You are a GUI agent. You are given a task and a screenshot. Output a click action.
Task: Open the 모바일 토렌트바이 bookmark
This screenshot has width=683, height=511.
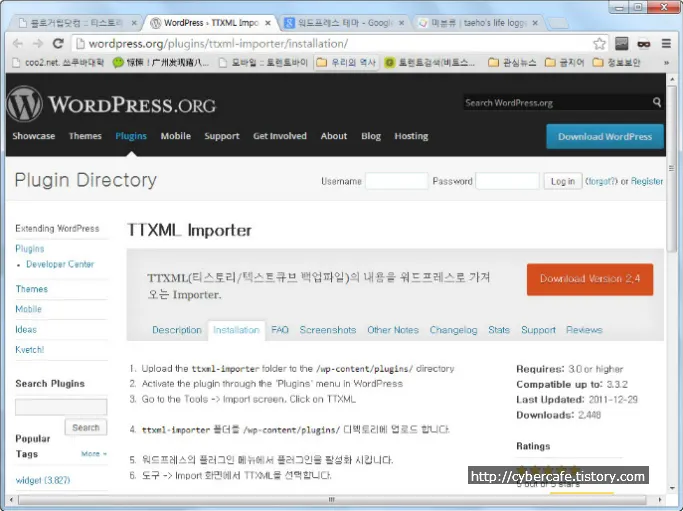coord(263,63)
